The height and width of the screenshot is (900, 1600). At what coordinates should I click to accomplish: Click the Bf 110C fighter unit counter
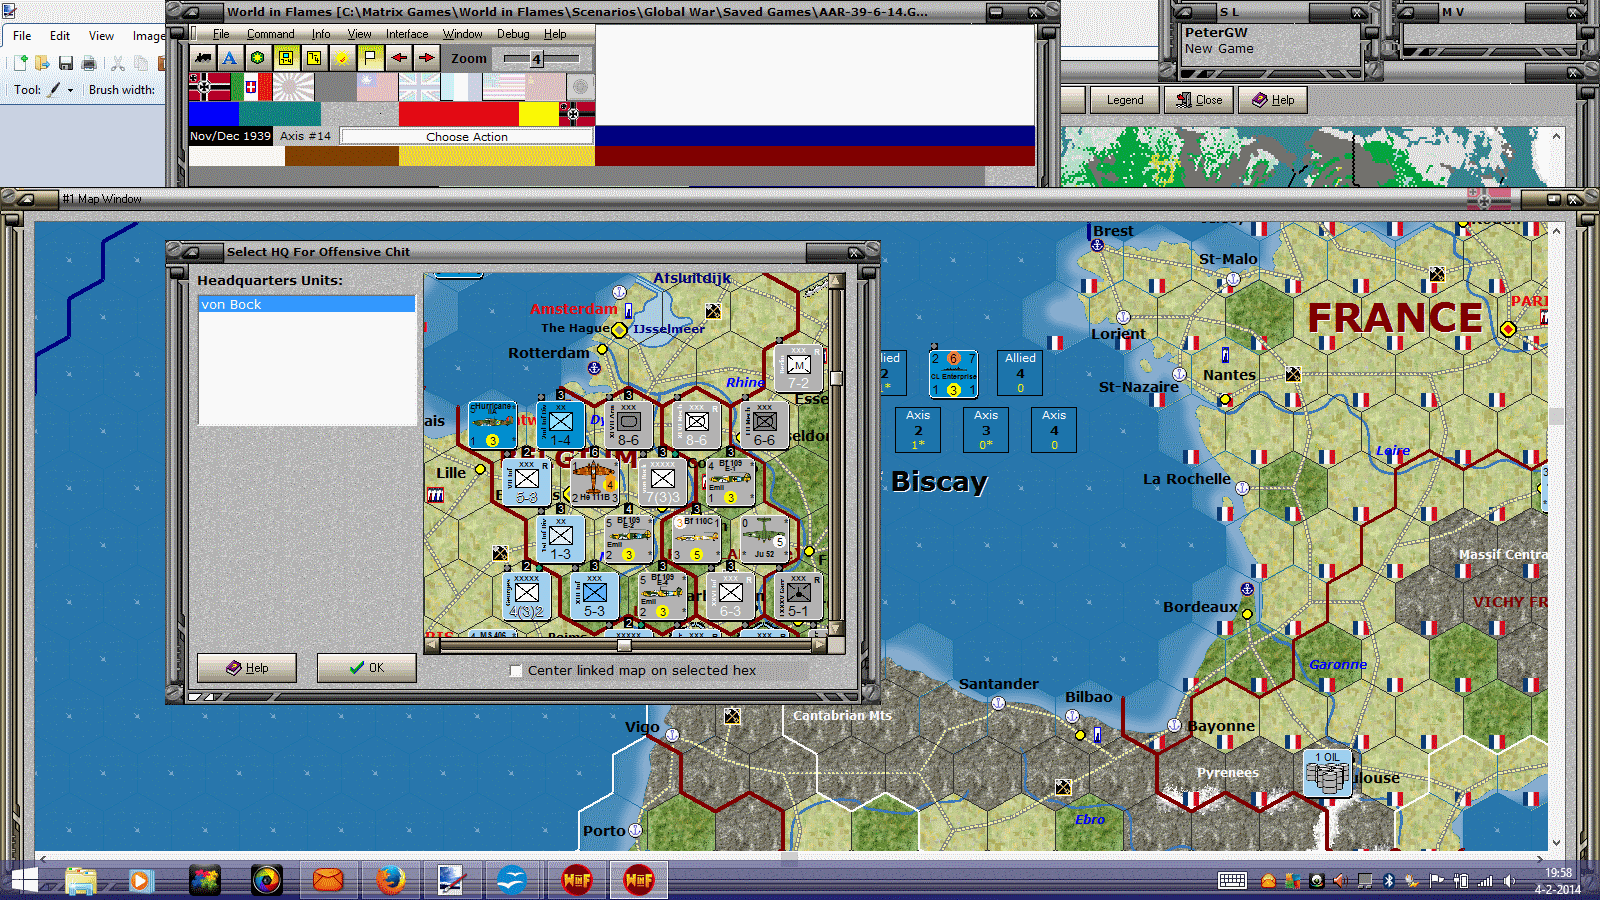tap(696, 538)
